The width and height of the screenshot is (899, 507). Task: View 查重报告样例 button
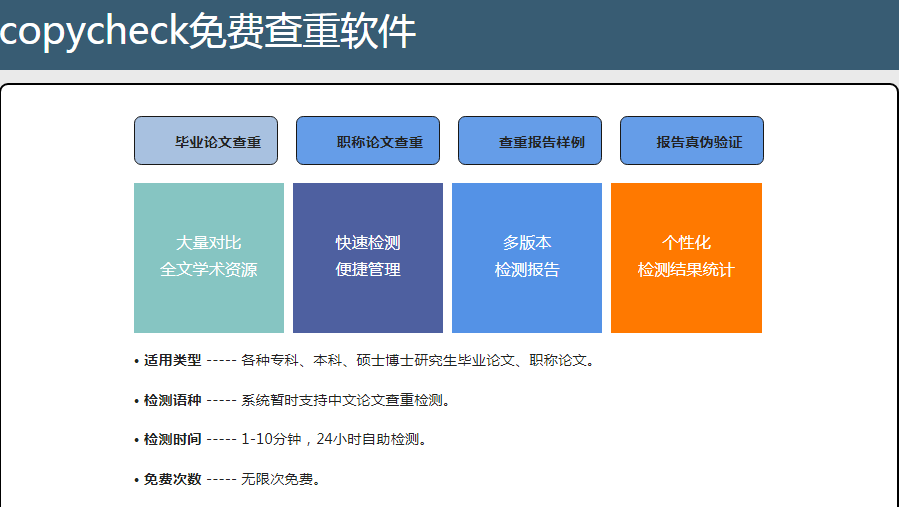click(x=530, y=141)
